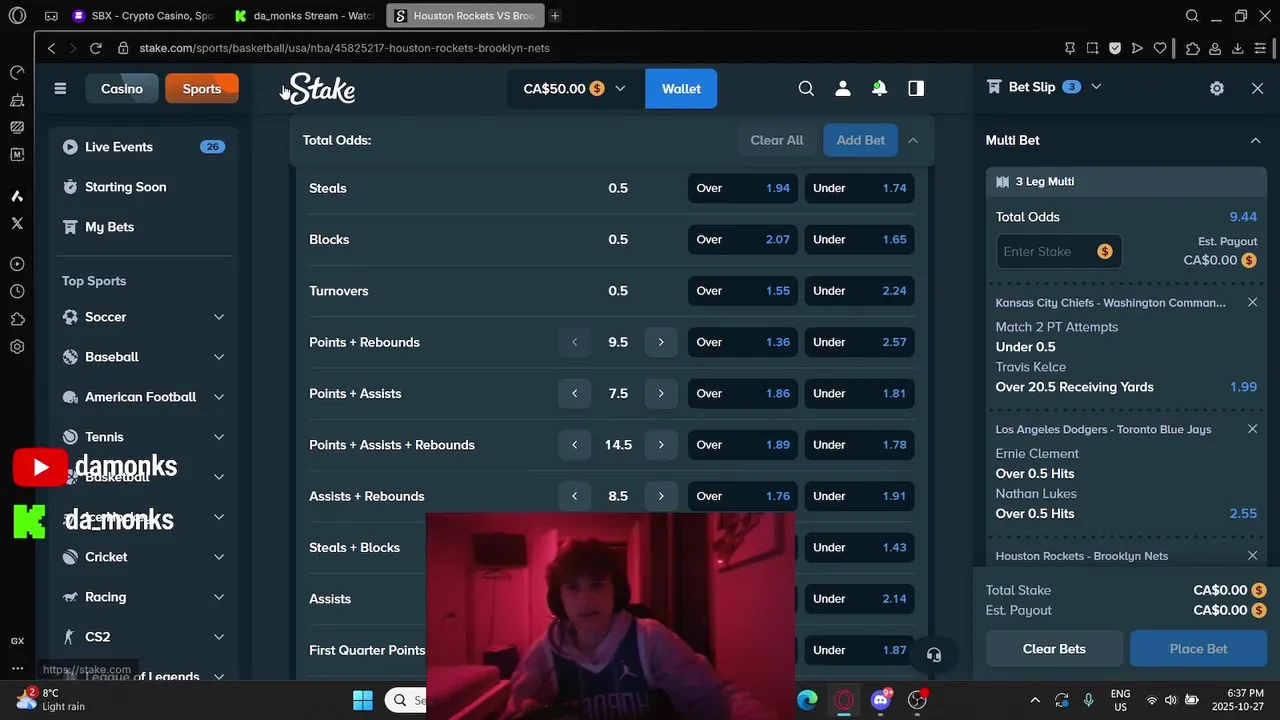Open the Stake search magnifier
This screenshot has height=720, width=1280.
(x=806, y=88)
